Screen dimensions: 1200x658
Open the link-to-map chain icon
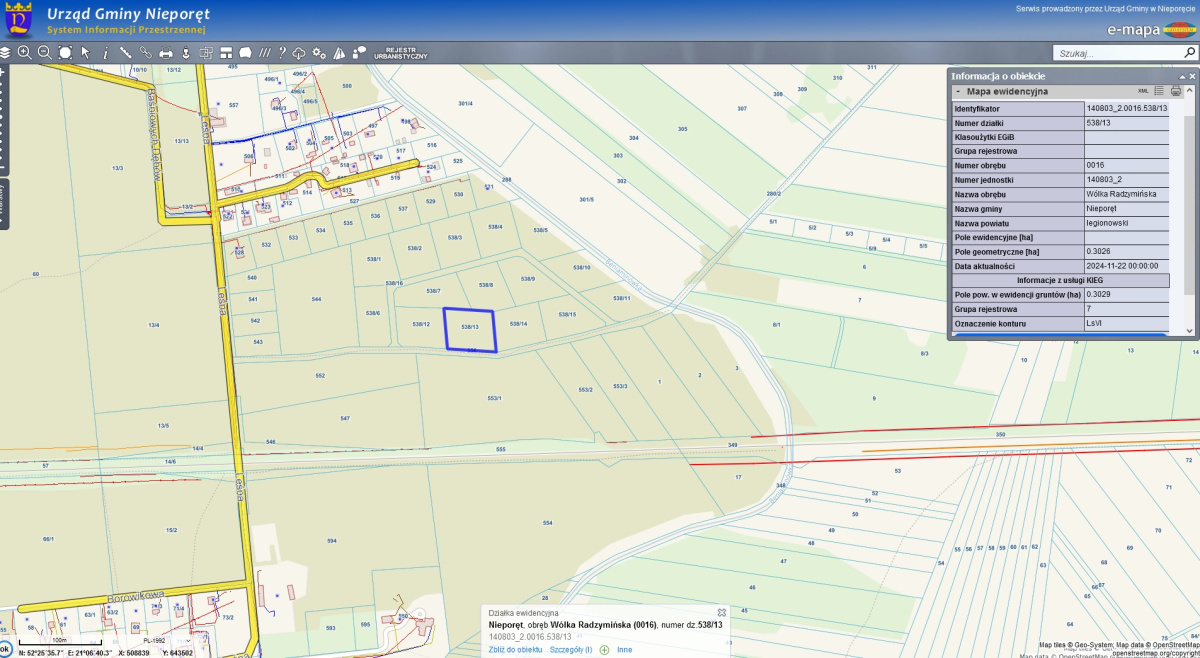[146, 52]
